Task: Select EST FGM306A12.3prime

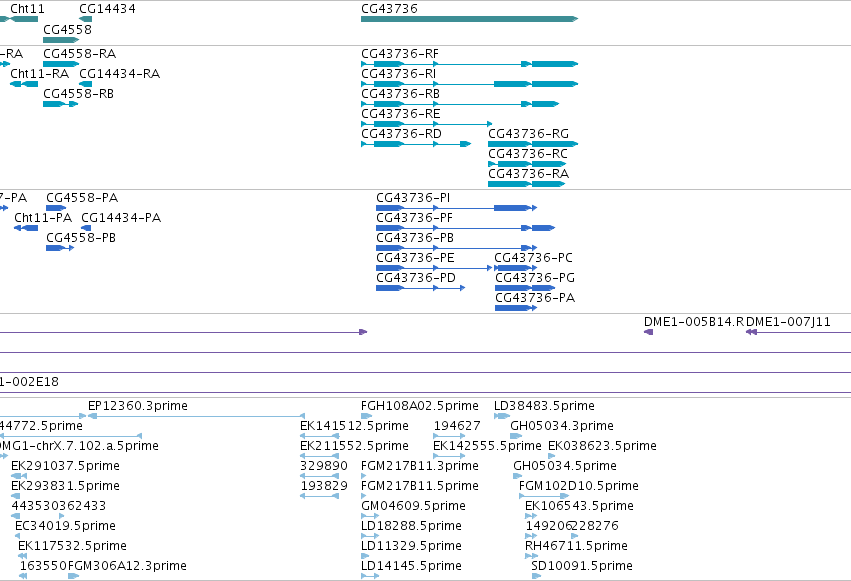Action: pos(73,577)
